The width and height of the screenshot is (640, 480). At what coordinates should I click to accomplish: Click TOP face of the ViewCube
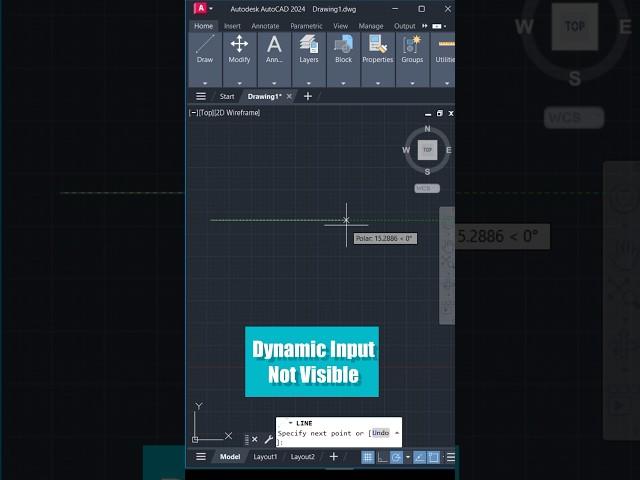pos(427,150)
